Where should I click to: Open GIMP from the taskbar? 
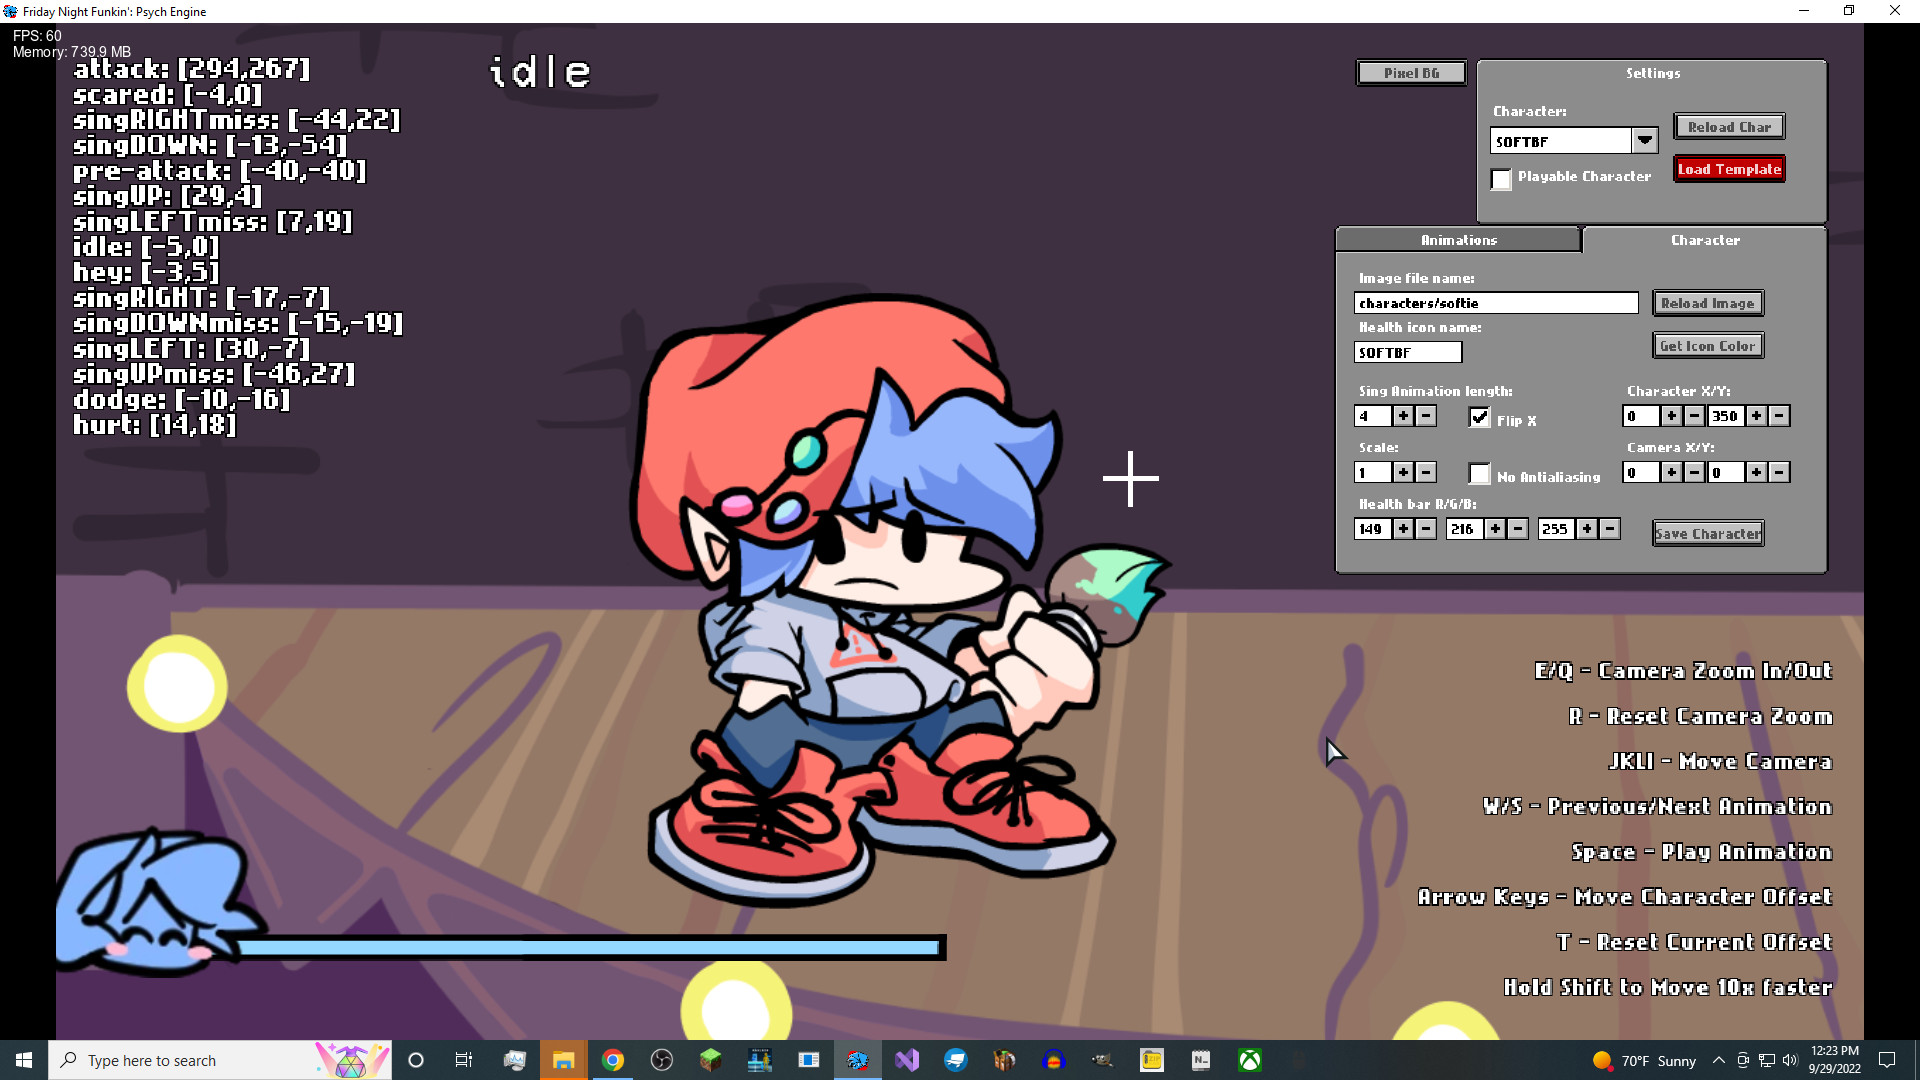pos(1101,1060)
